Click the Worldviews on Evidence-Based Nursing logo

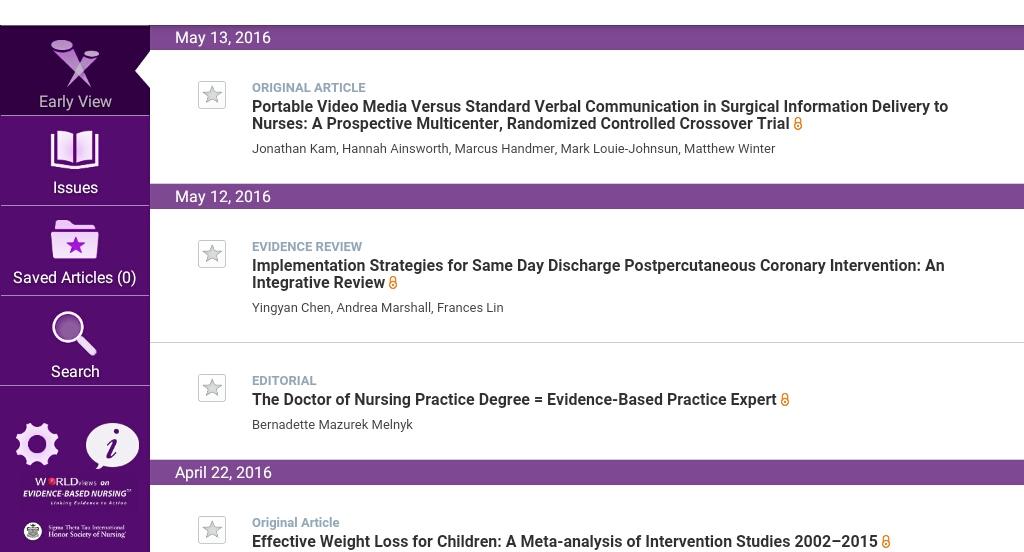point(76,490)
